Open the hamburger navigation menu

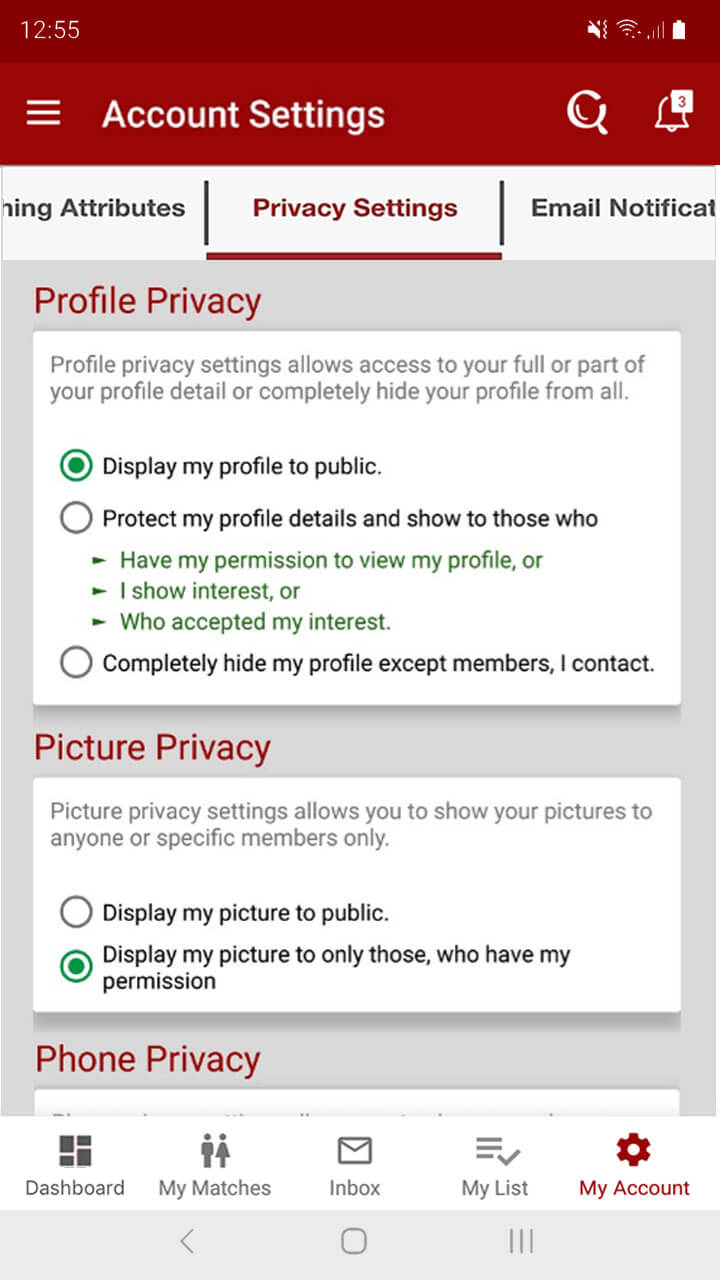click(43, 113)
